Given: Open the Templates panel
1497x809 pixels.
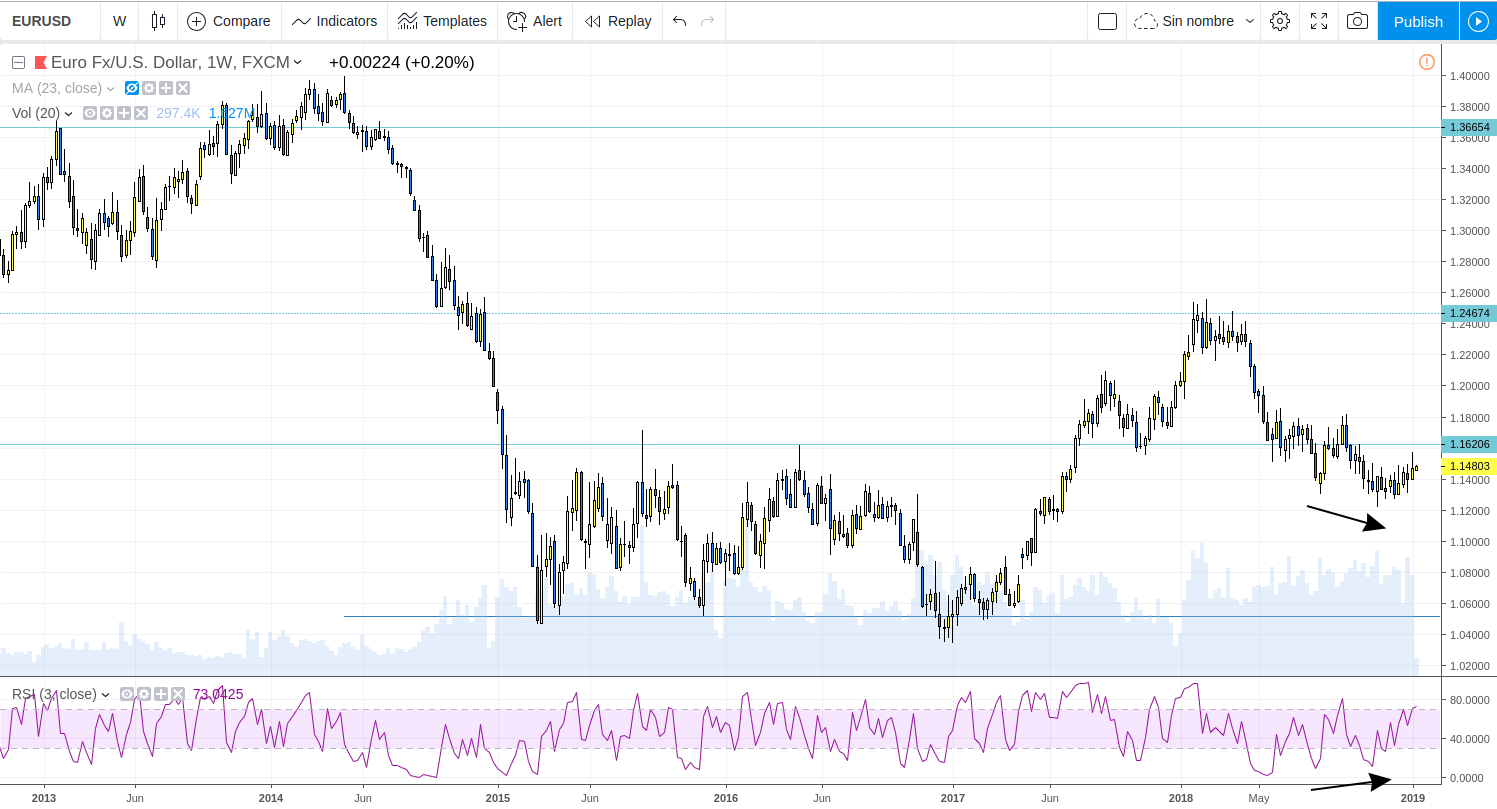Looking at the screenshot, I should point(442,20).
